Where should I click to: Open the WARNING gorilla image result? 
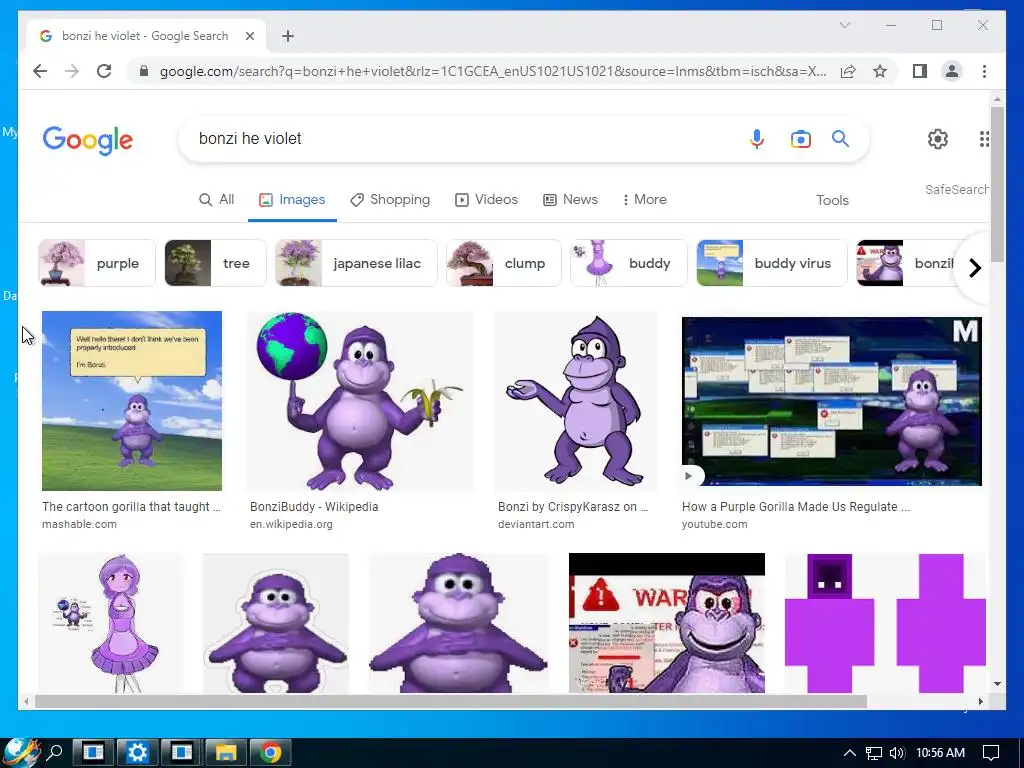coord(667,623)
